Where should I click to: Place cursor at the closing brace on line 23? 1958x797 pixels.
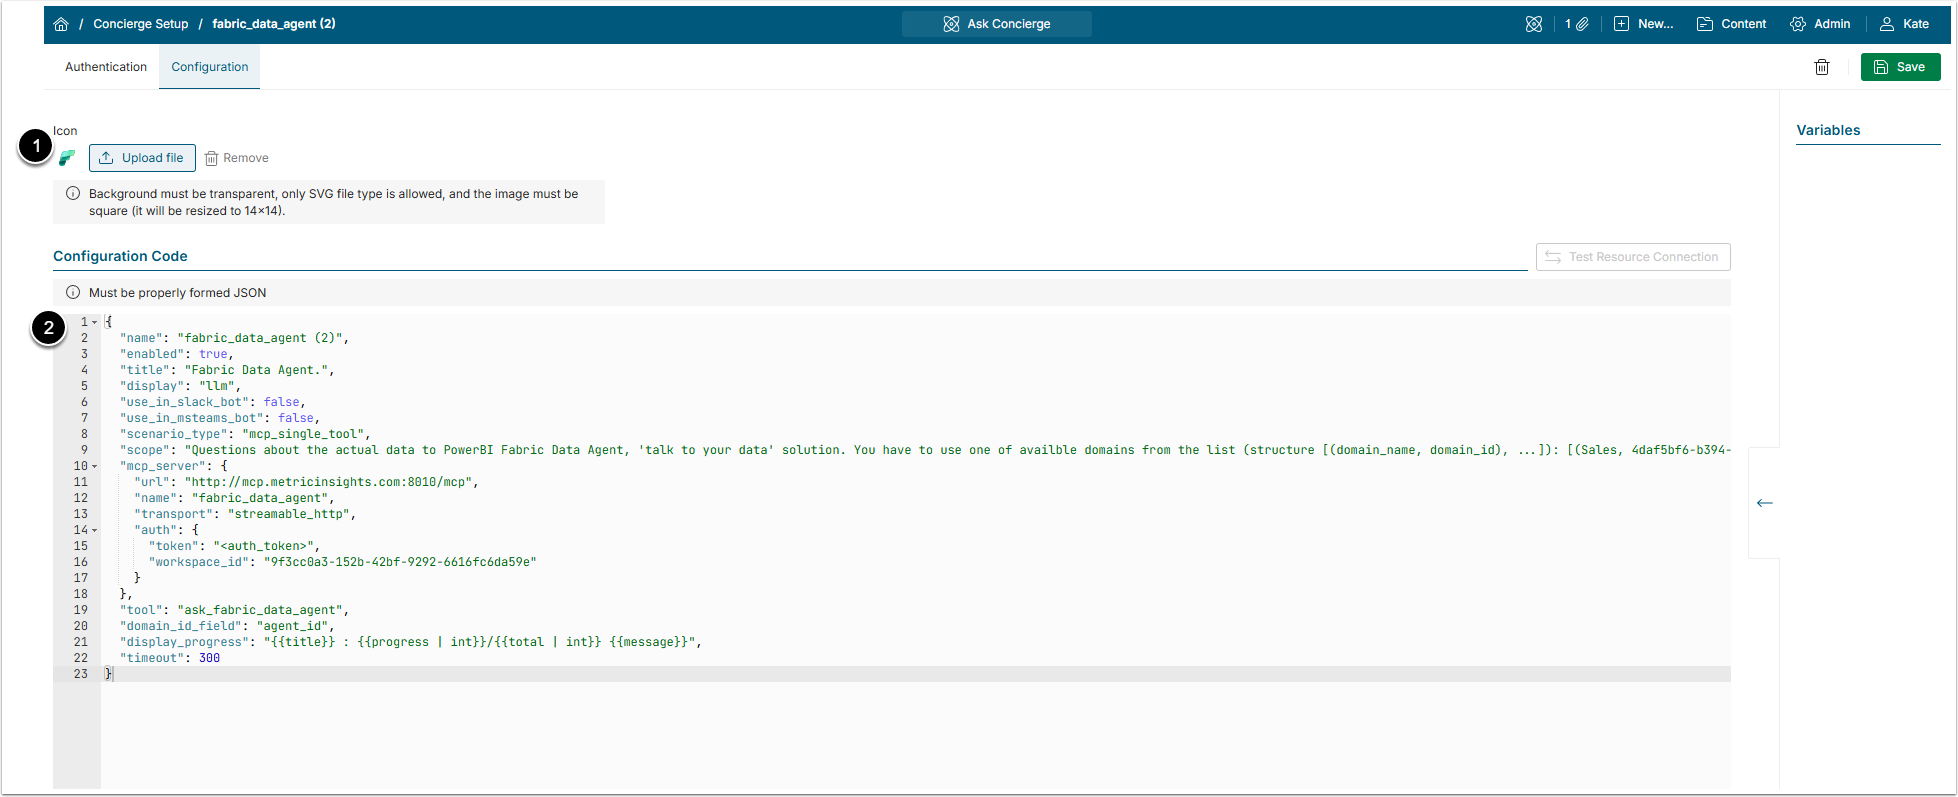click(x=109, y=674)
